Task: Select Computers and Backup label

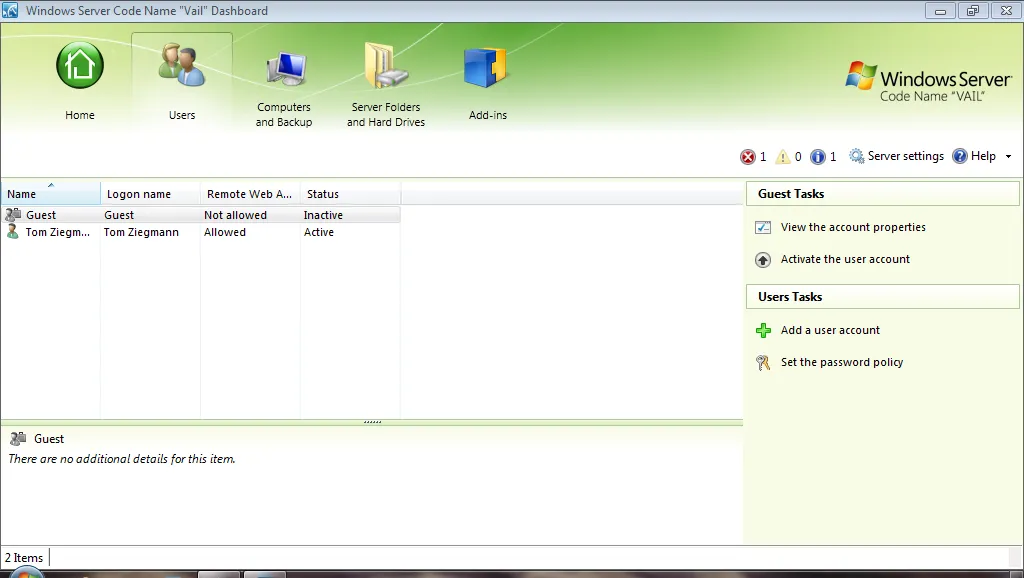Action: tap(283, 114)
